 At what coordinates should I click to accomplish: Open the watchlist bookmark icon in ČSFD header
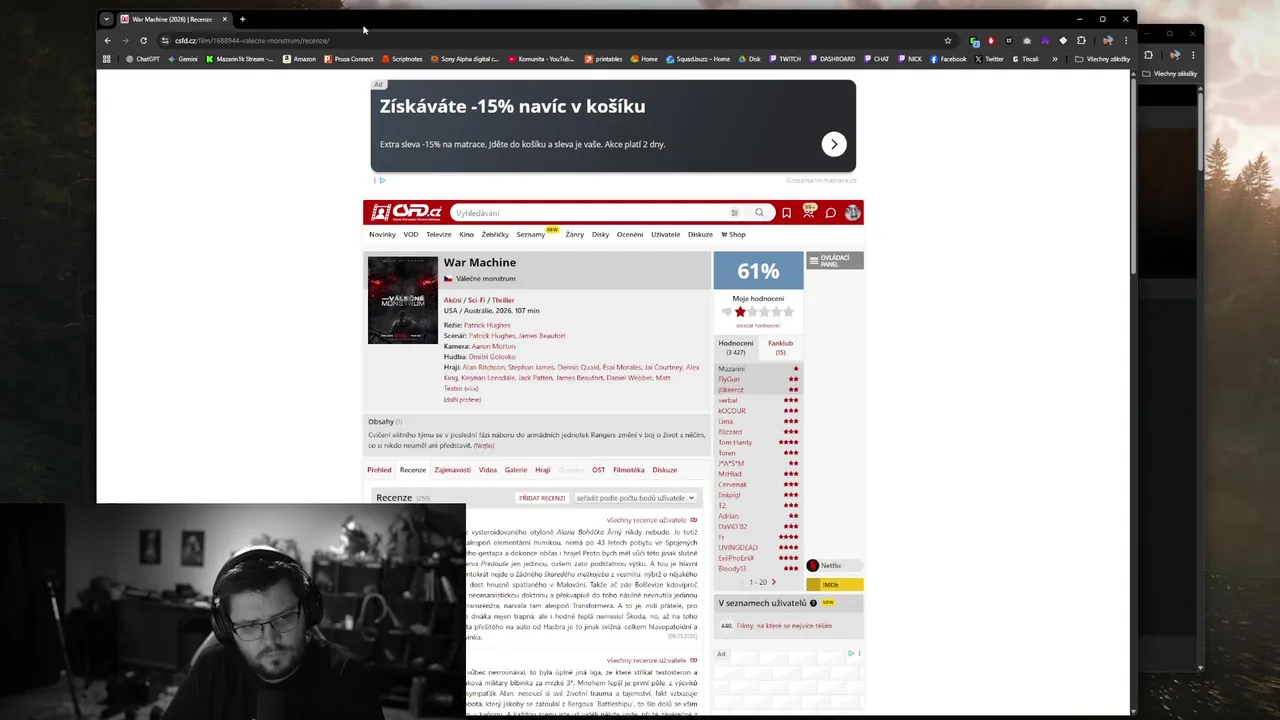tap(786, 212)
